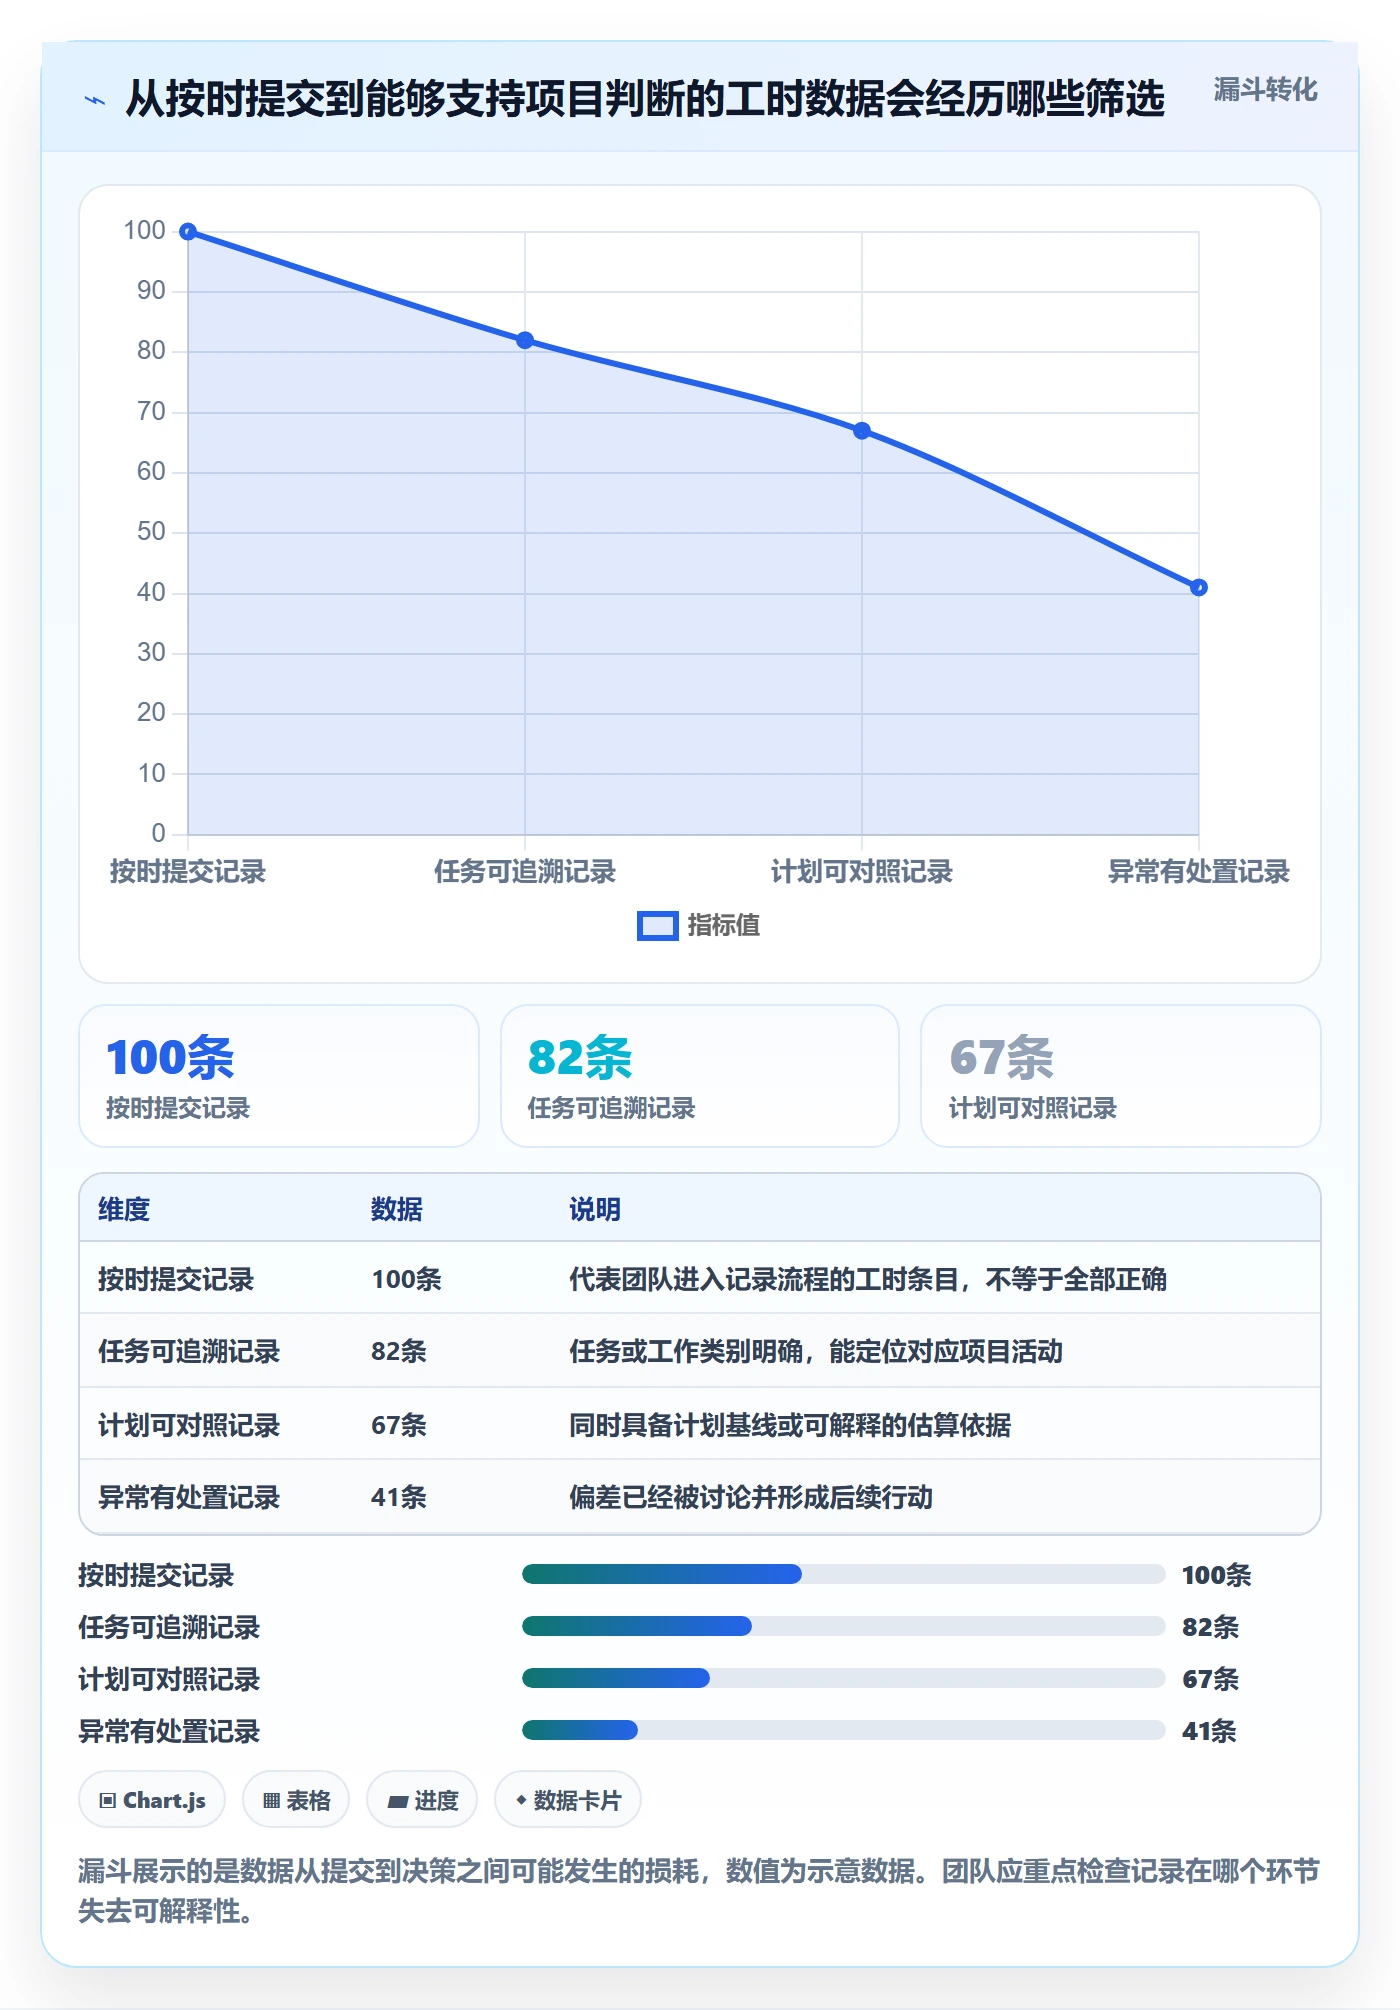Select table cell 67条
The height and width of the screenshot is (2010, 1400).
399,1426
